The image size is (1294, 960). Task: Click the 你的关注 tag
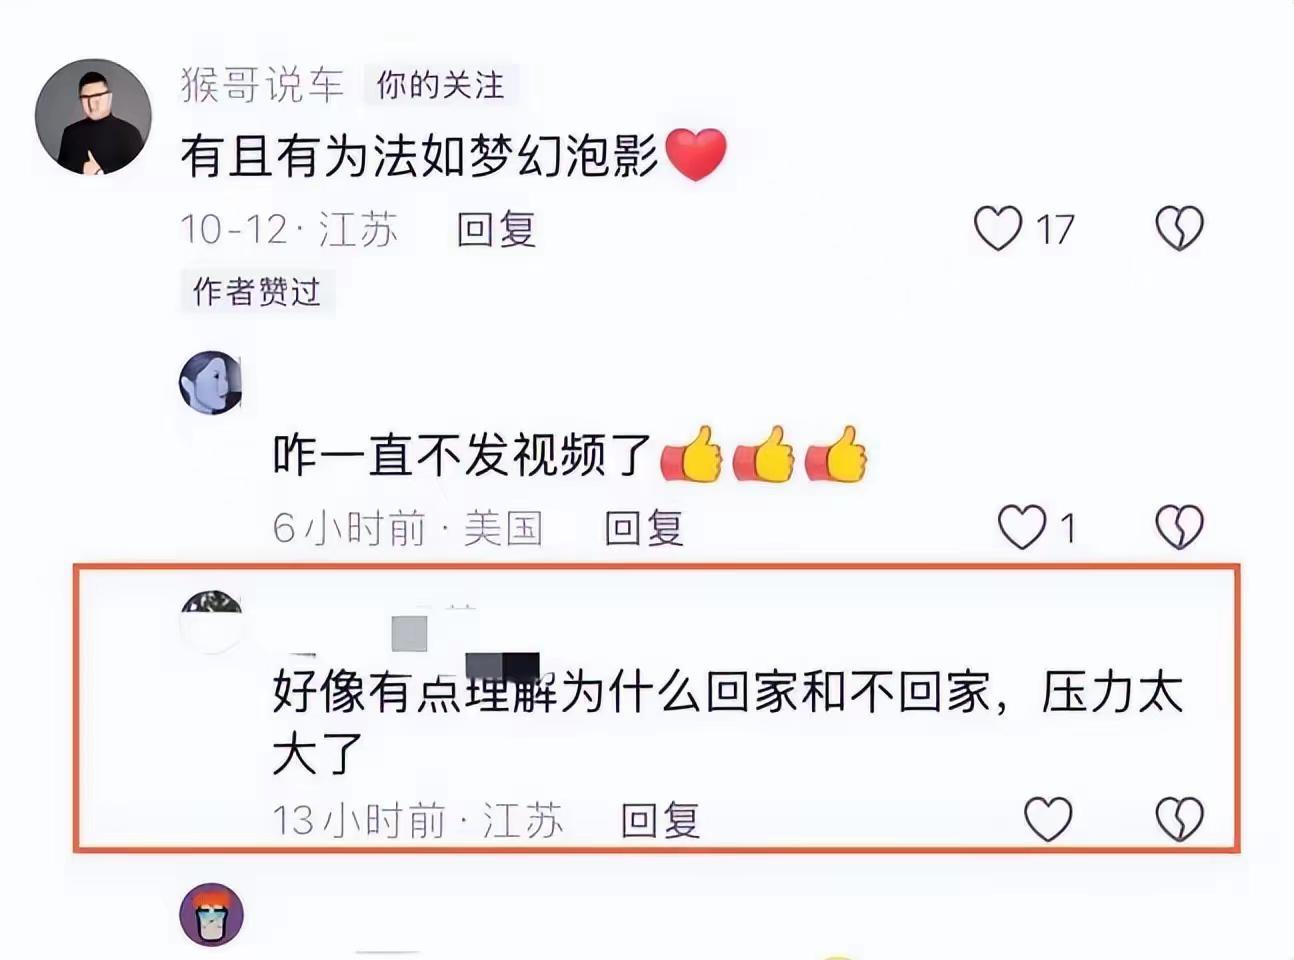coord(440,85)
